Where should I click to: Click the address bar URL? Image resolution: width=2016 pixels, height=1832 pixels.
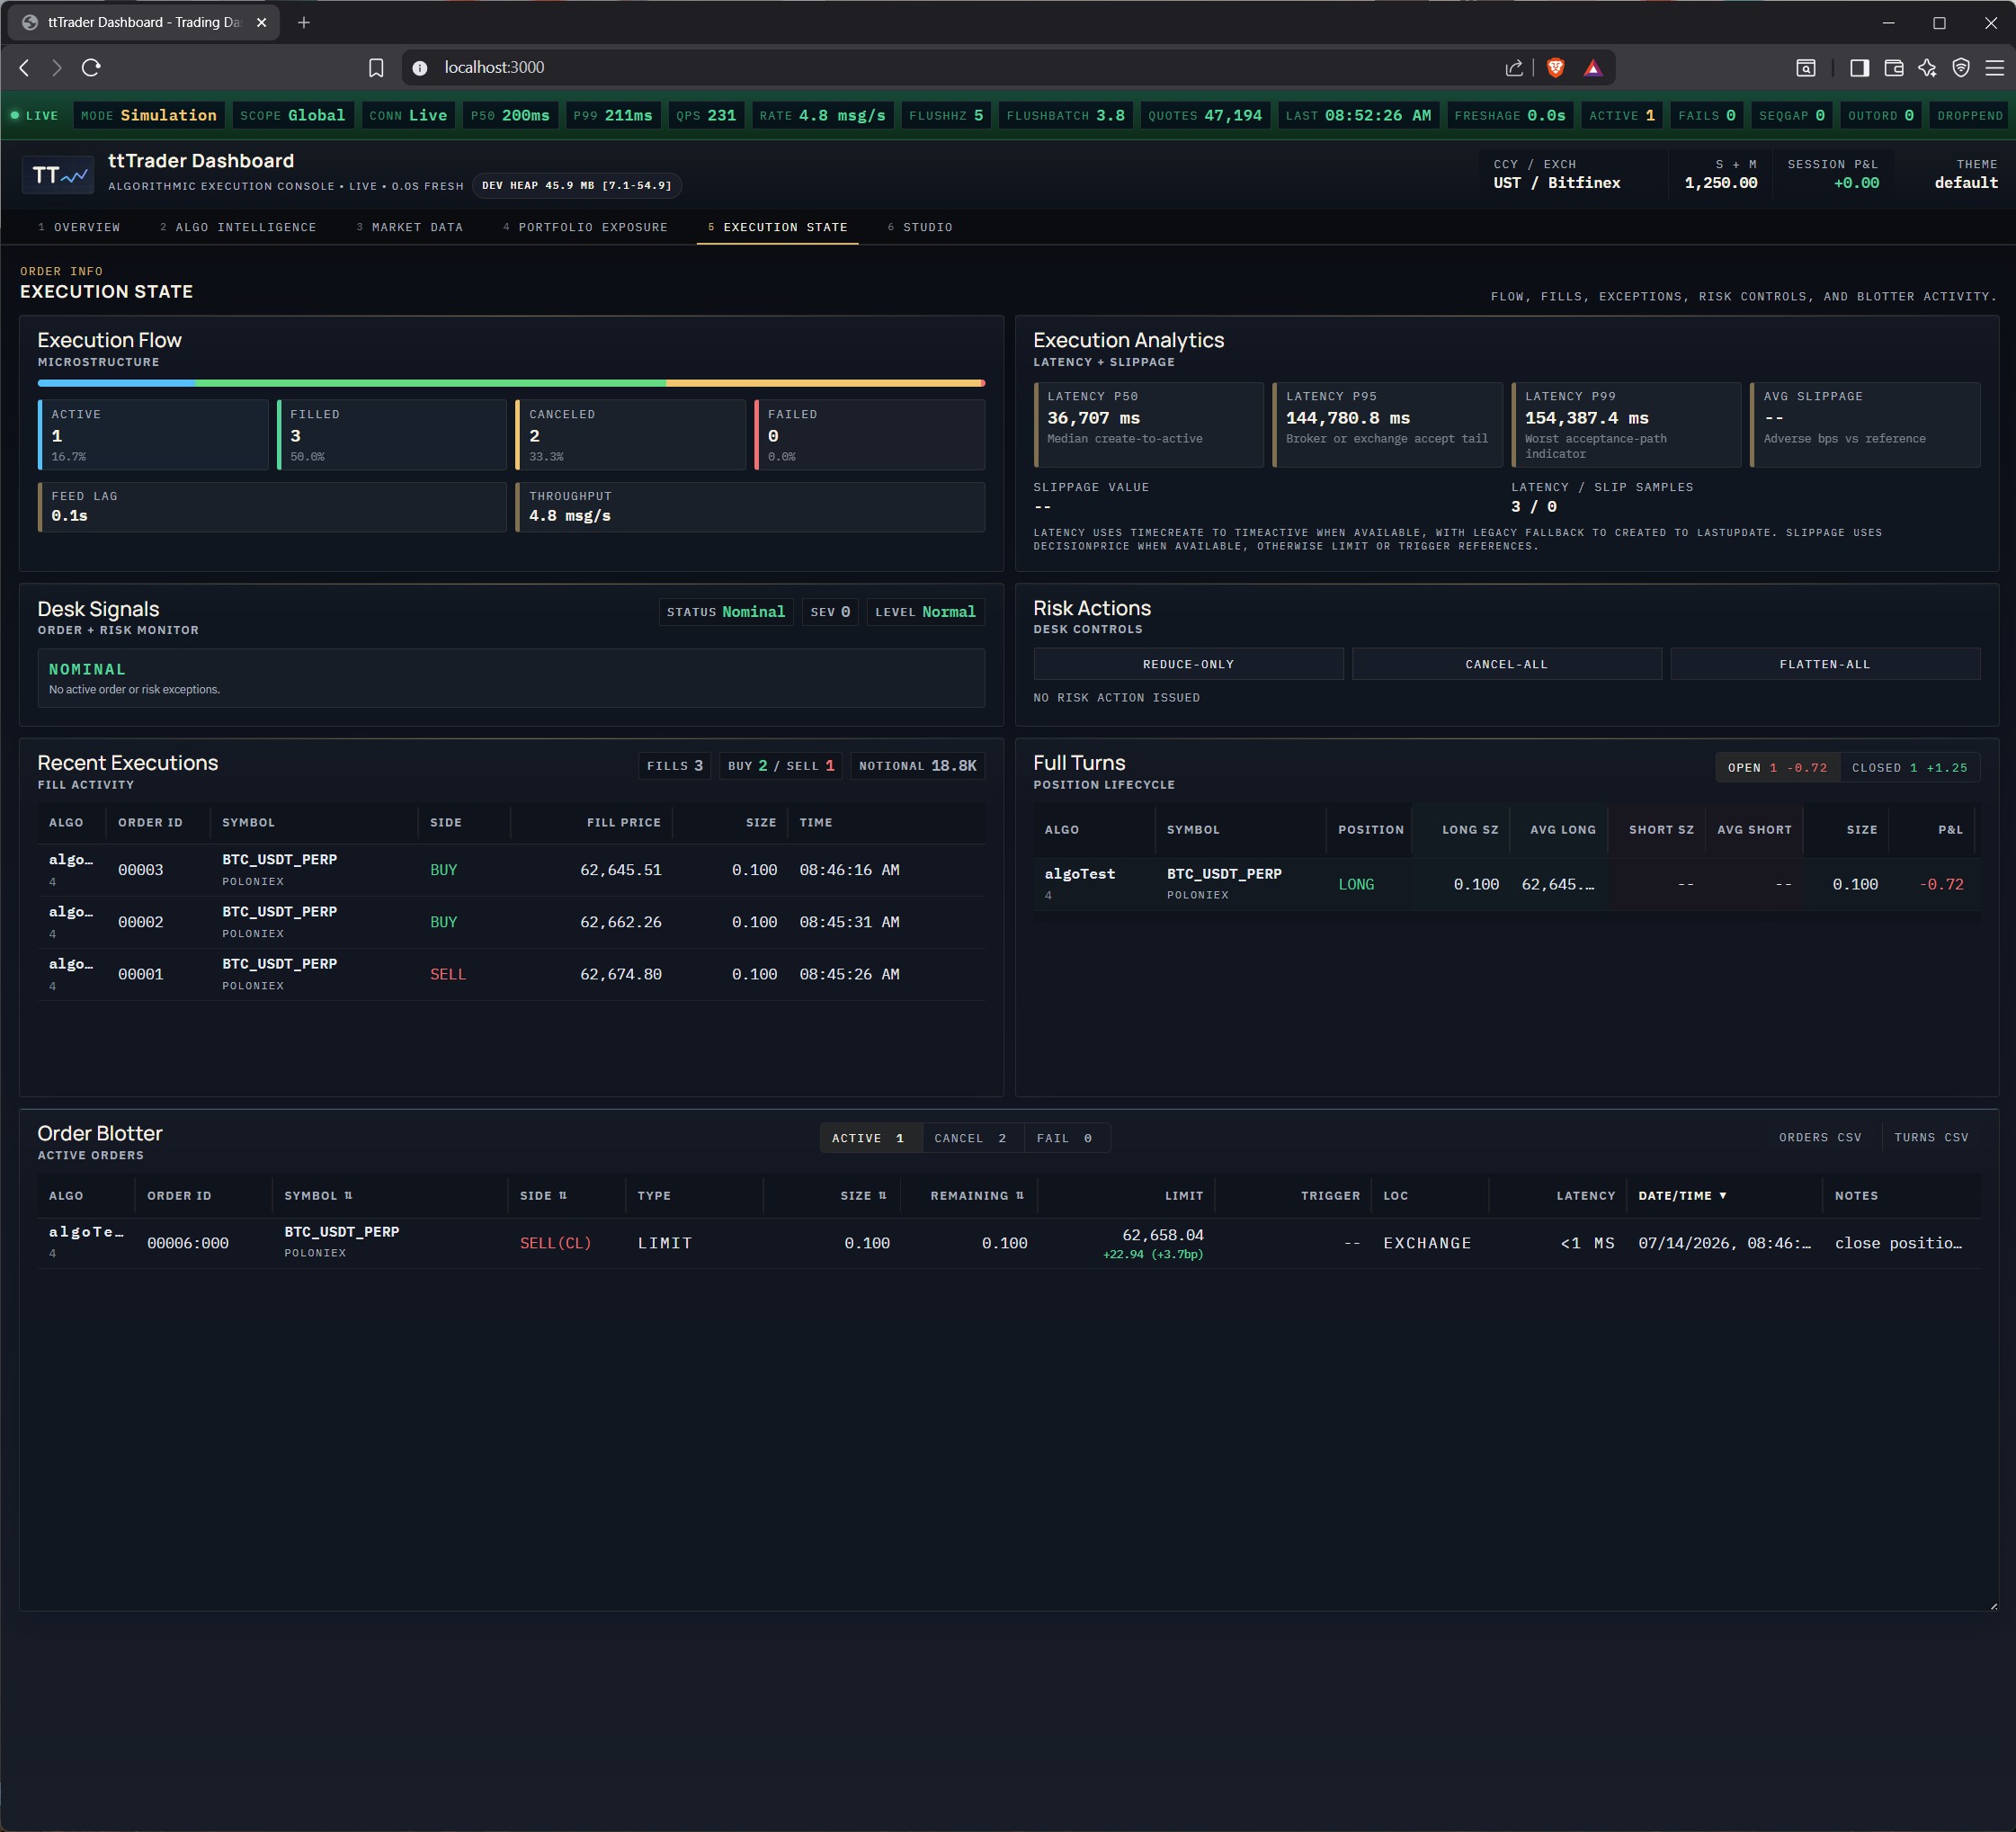[x=494, y=68]
